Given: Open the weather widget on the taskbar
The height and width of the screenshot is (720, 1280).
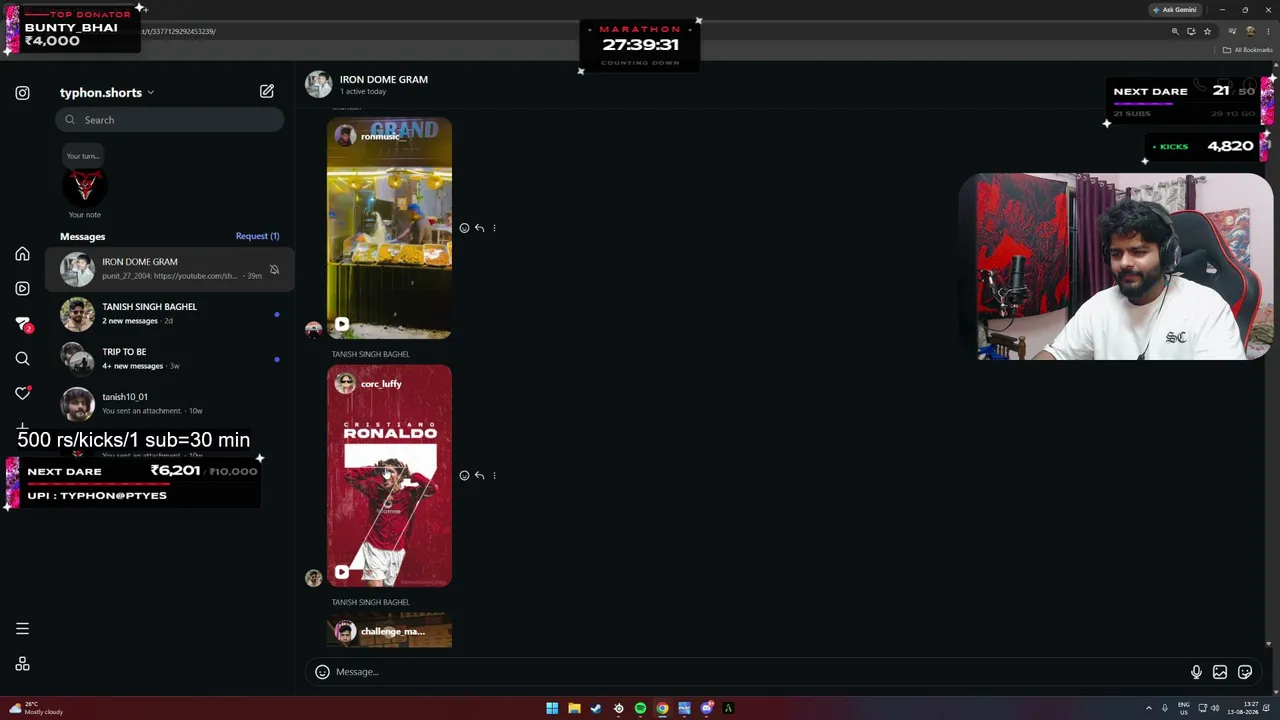Looking at the screenshot, I should (35, 708).
